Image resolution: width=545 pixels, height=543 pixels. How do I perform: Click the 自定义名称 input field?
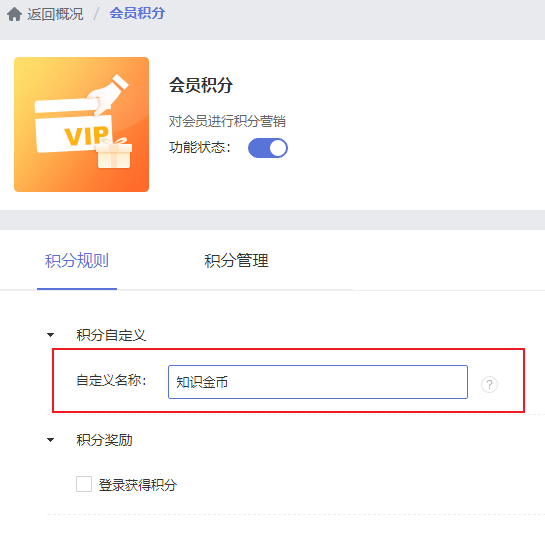click(x=318, y=382)
